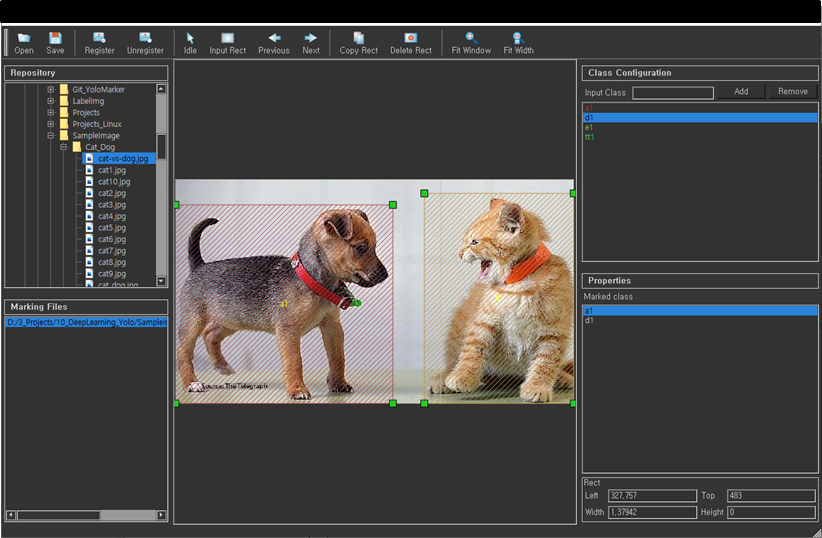Expand the Projects folder node
This screenshot has width=822, height=538.
pyautogui.click(x=51, y=112)
